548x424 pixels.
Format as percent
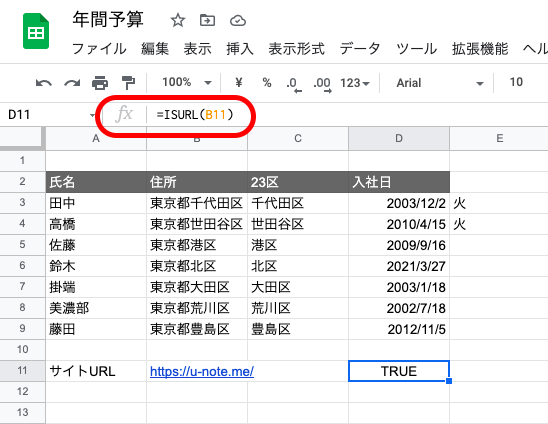(x=267, y=83)
